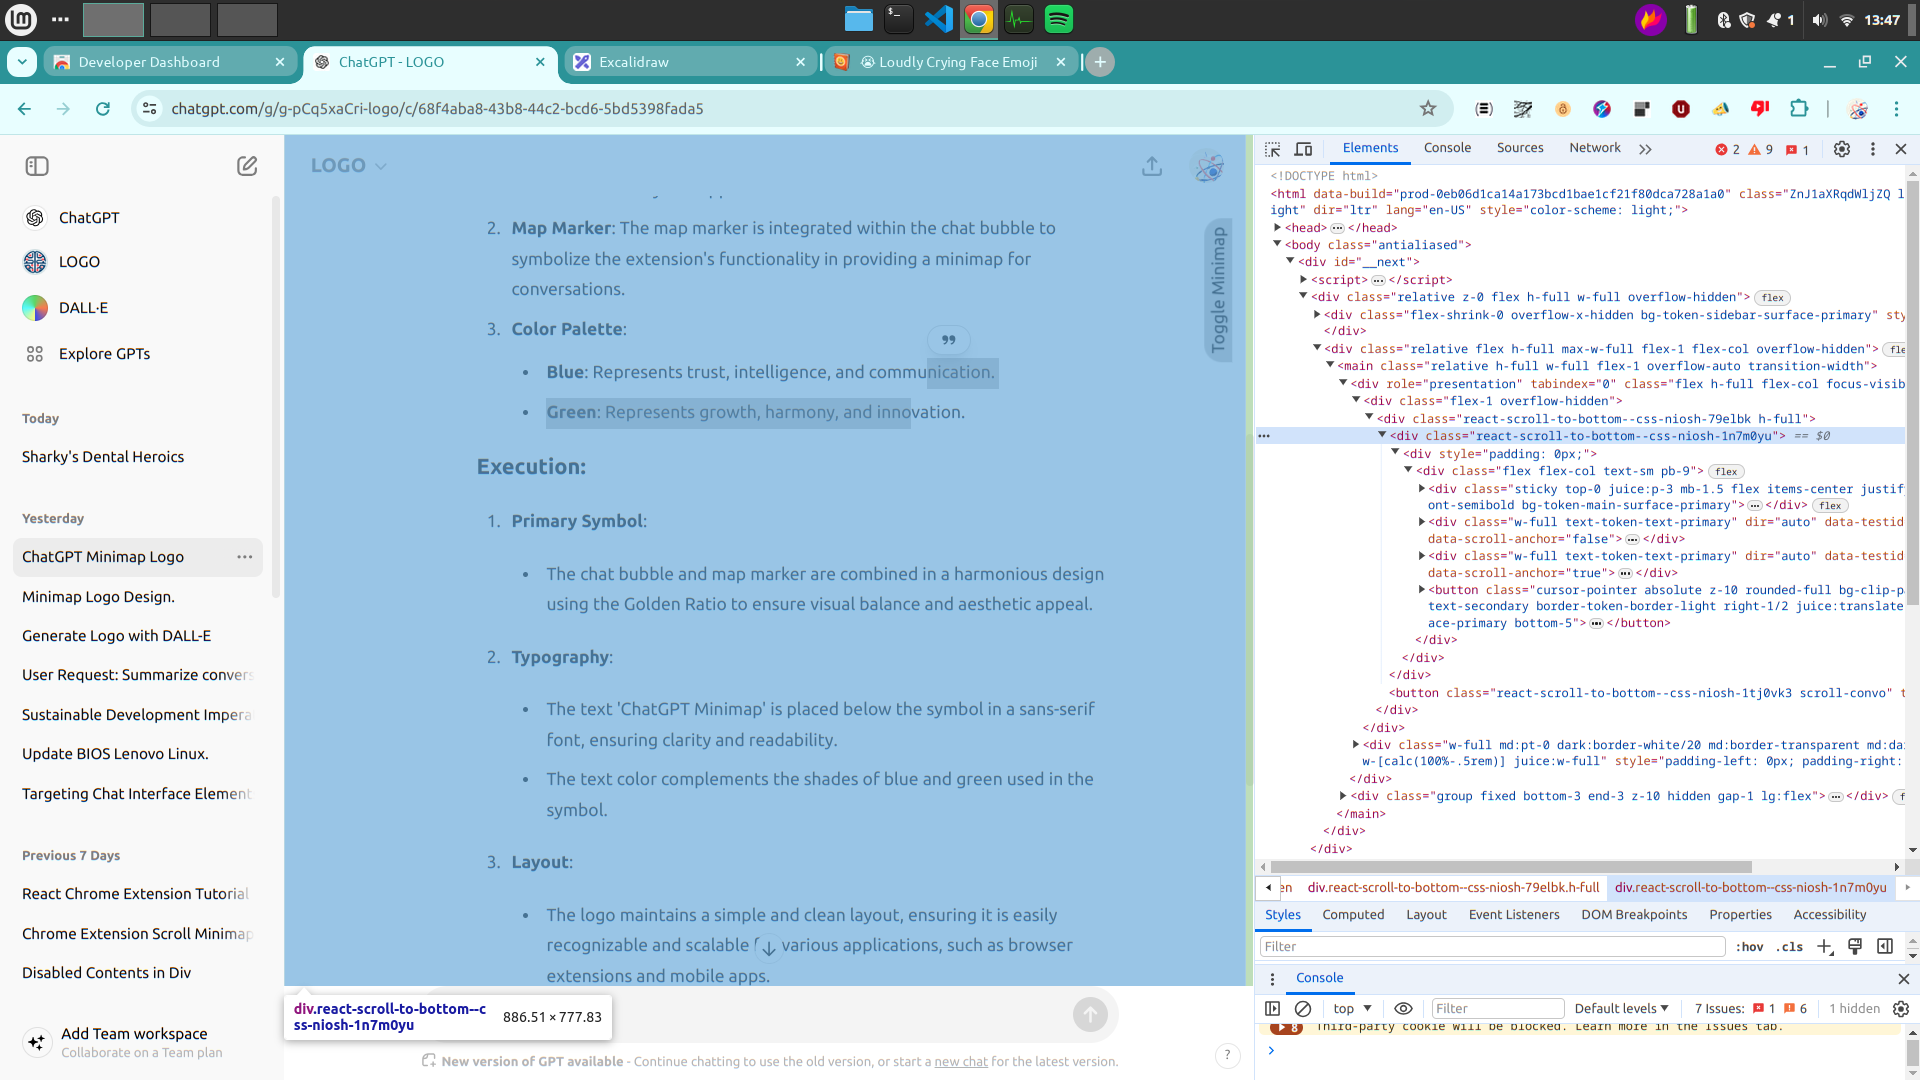Screen dimensions: 1920x1080
Task: Expand the LOGO model dropdown
Action: pyautogui.click(x=349, y=166)
